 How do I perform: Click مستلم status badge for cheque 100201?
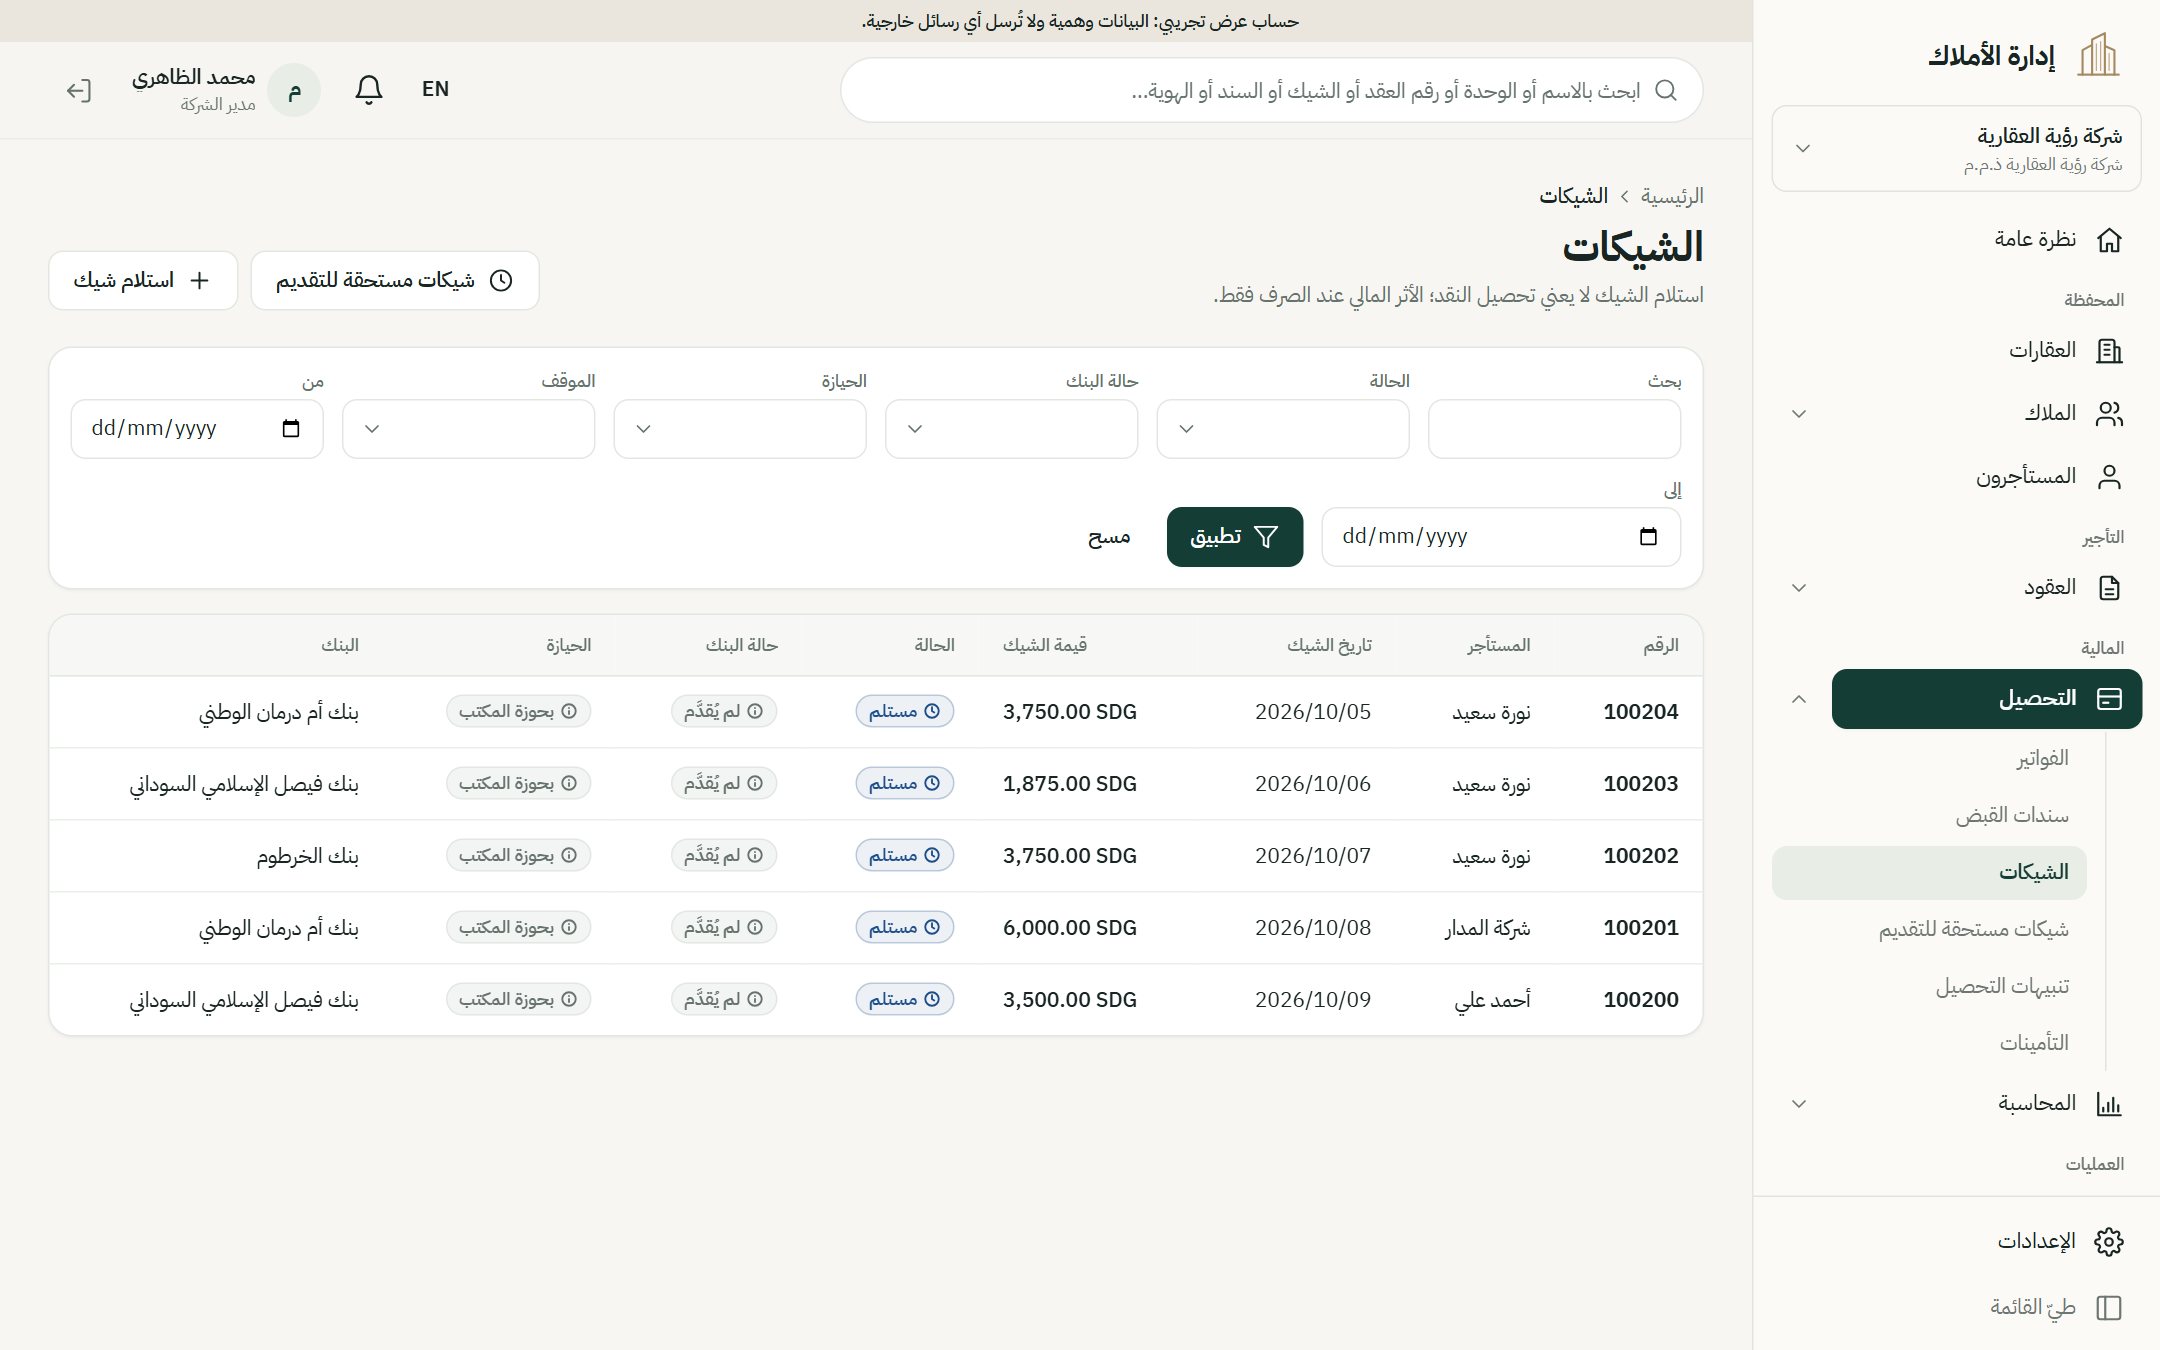pyautogui.click(x=905, y=927)
